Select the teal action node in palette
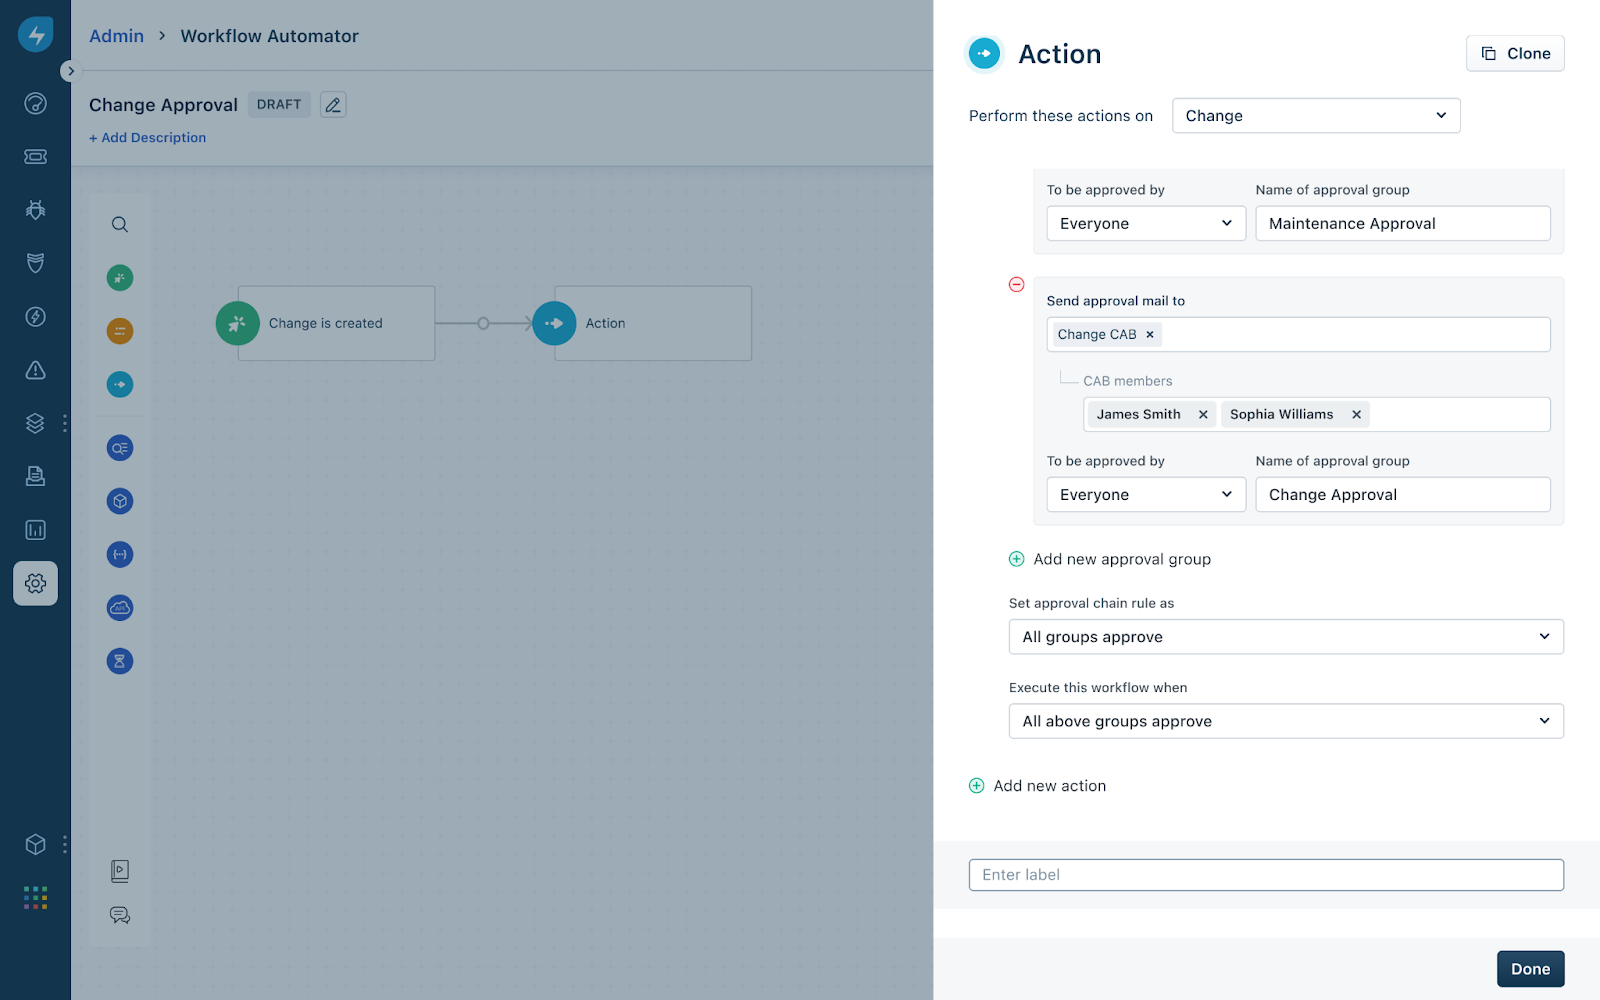The height and width of the screenshot is (1000, 1600). pos(120,384)
